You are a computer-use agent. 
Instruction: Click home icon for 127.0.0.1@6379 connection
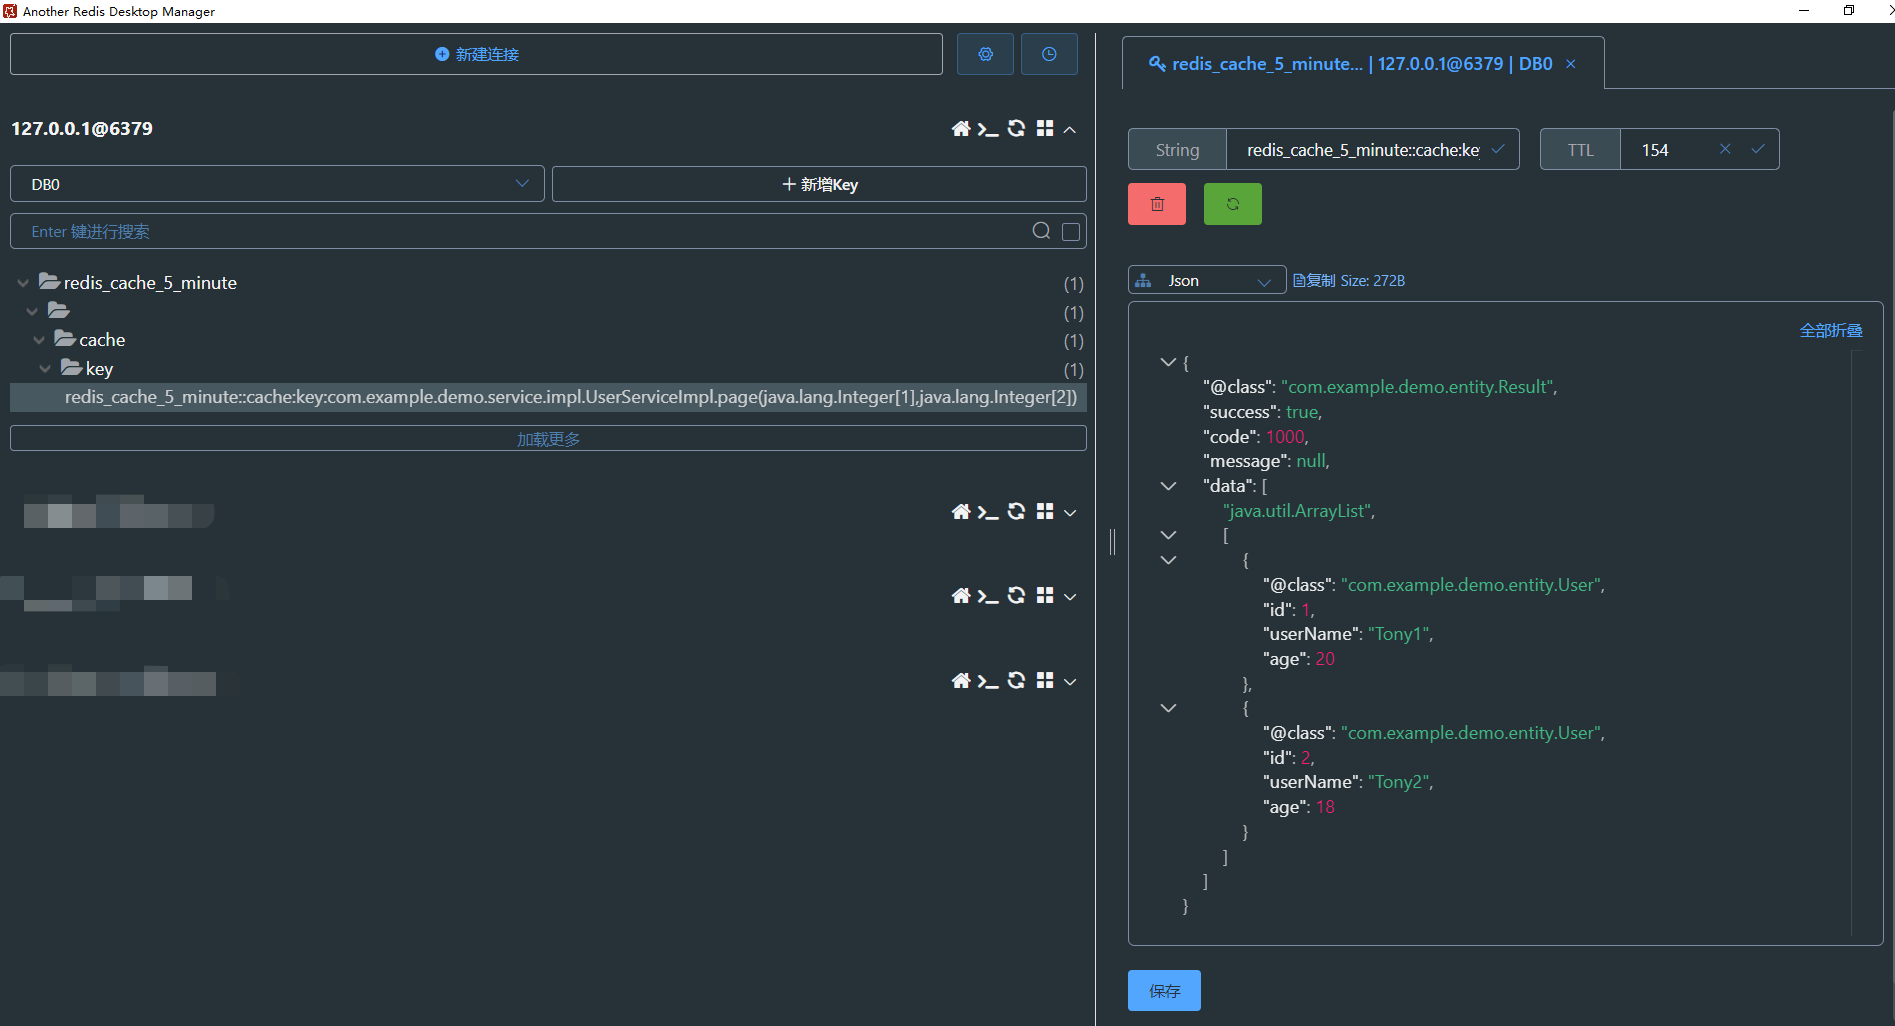[961, 129]
